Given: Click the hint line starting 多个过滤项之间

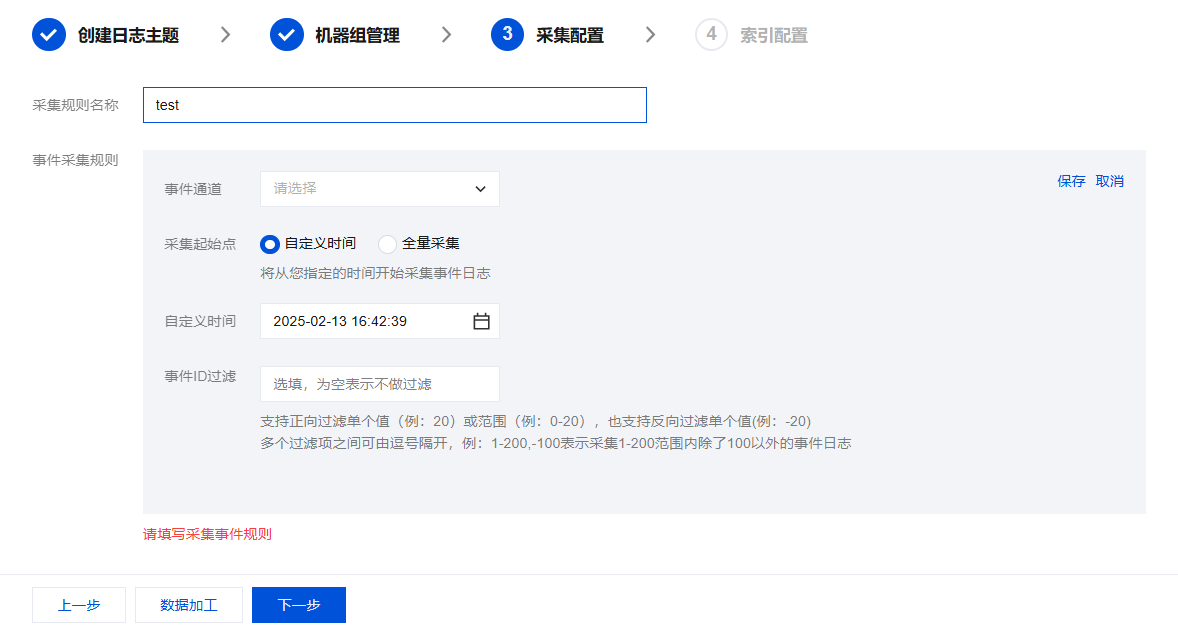Looking at the screenshot, I should (x=555, y=443).
